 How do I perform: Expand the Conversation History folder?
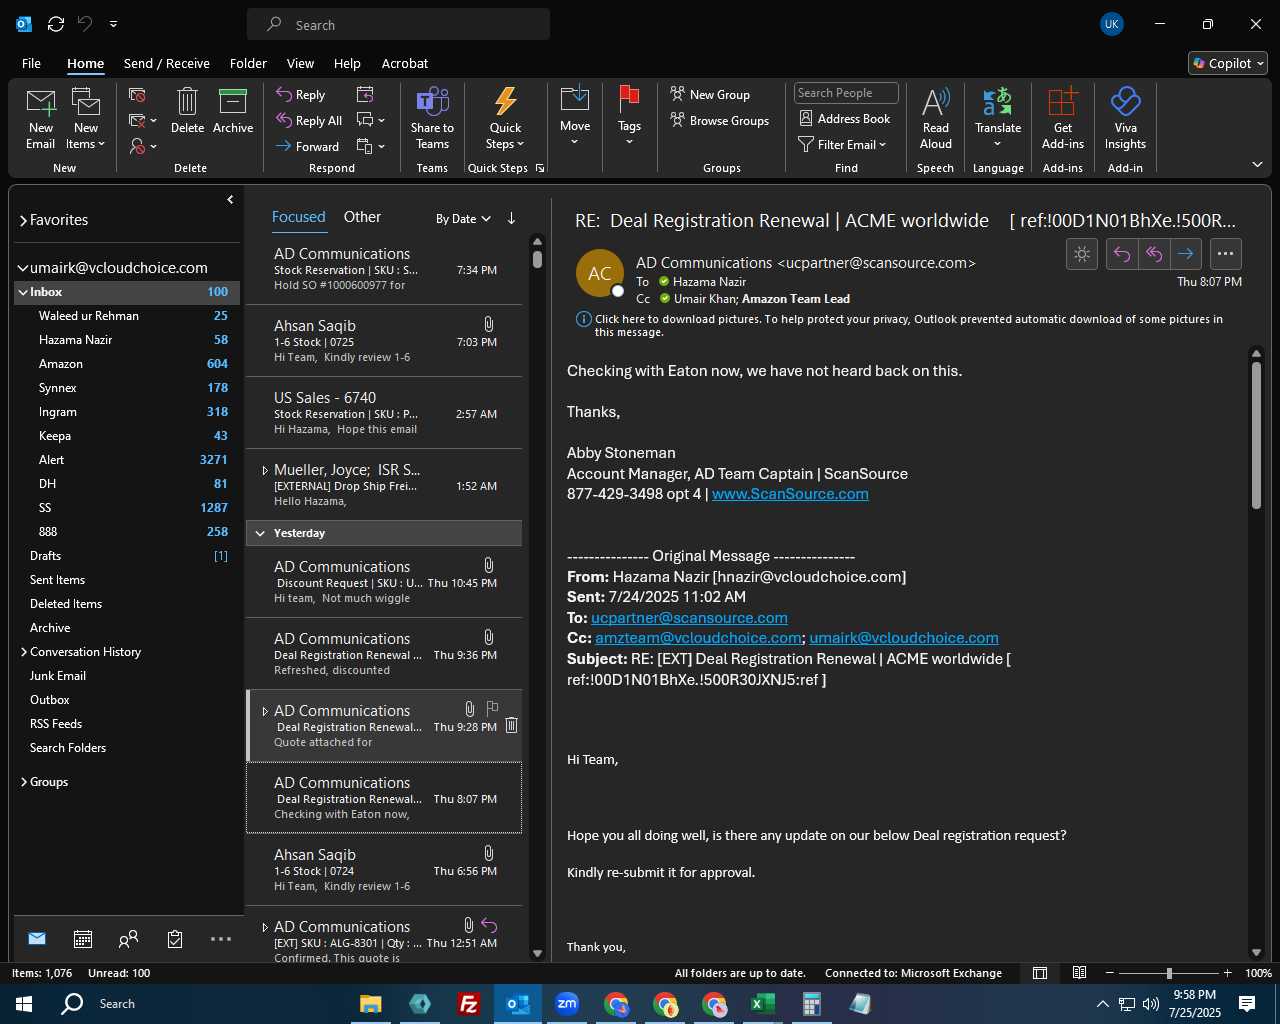23,652
